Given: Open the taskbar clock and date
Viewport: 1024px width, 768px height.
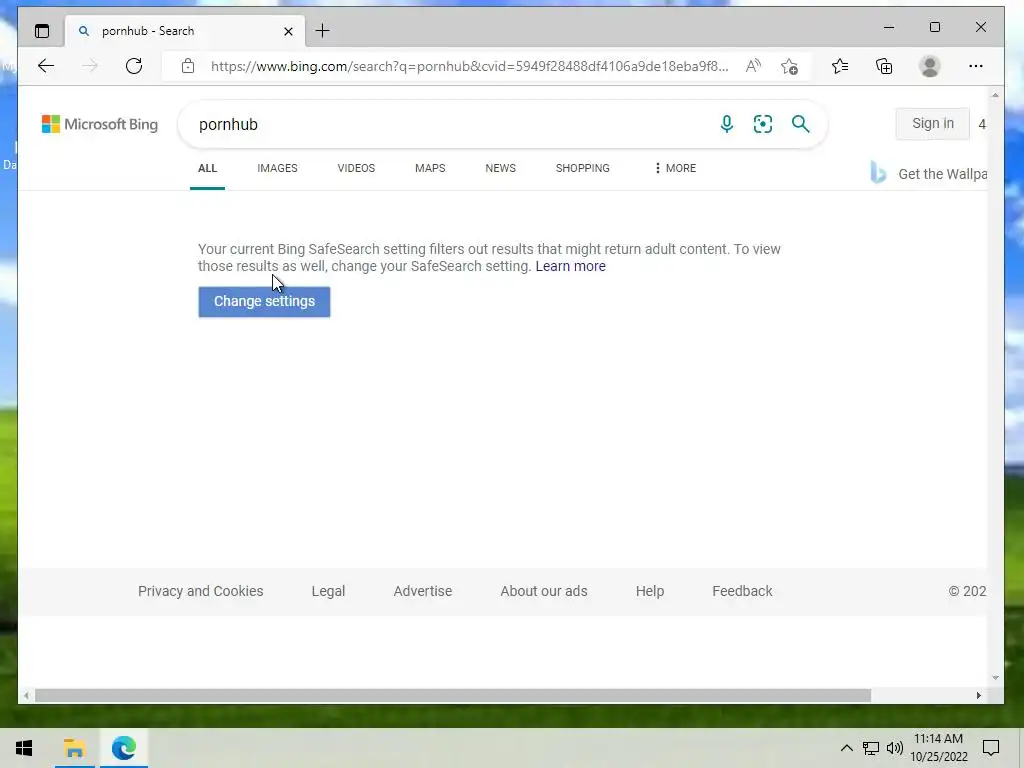Looking at the screenshot, I should click(x=939, y=748).
